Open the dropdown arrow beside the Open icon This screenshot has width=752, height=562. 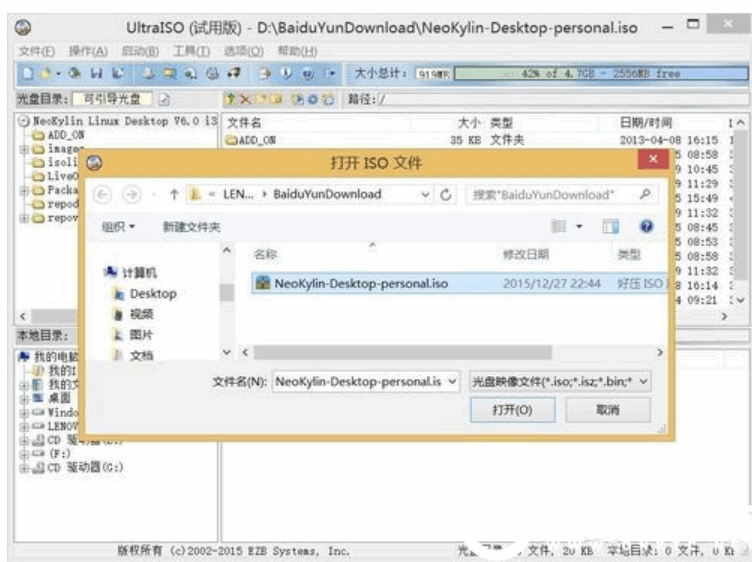[x=58, y=74]
